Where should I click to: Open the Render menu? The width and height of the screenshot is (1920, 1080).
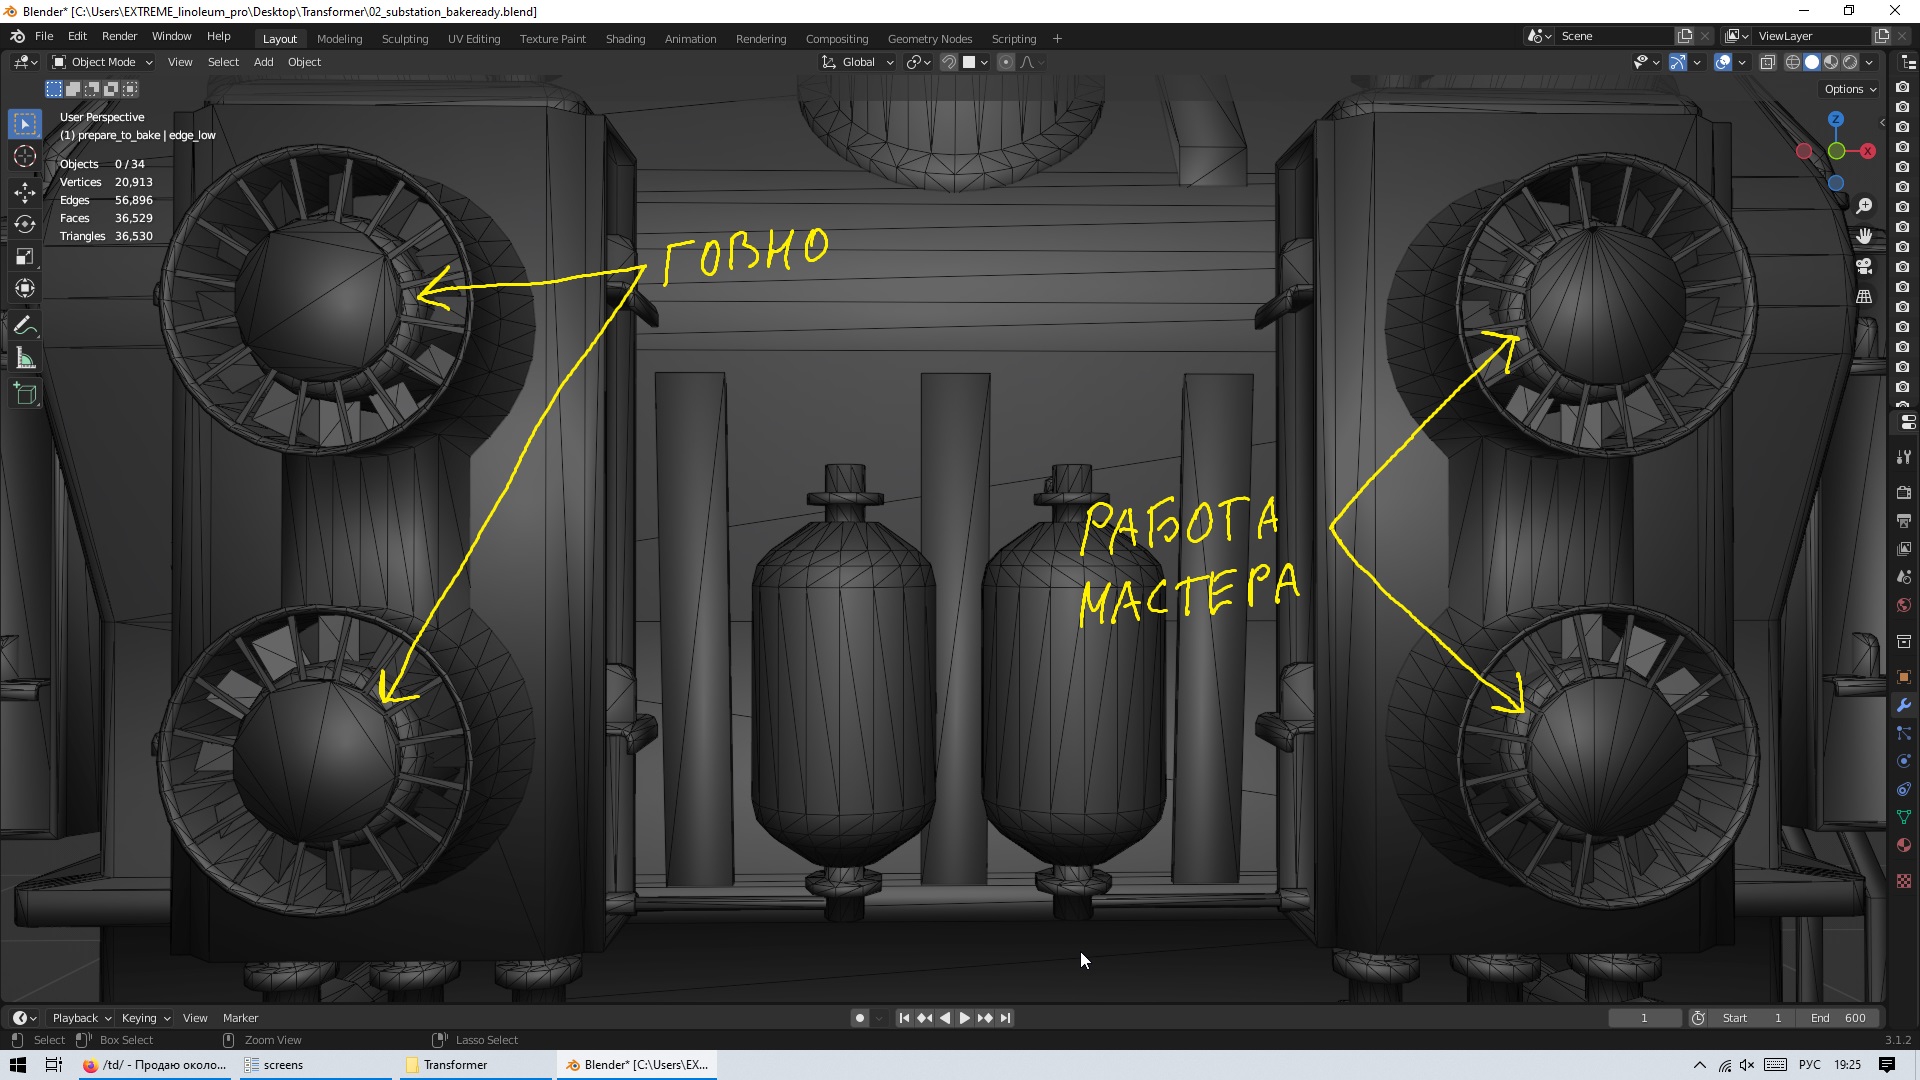coord(119,36)
